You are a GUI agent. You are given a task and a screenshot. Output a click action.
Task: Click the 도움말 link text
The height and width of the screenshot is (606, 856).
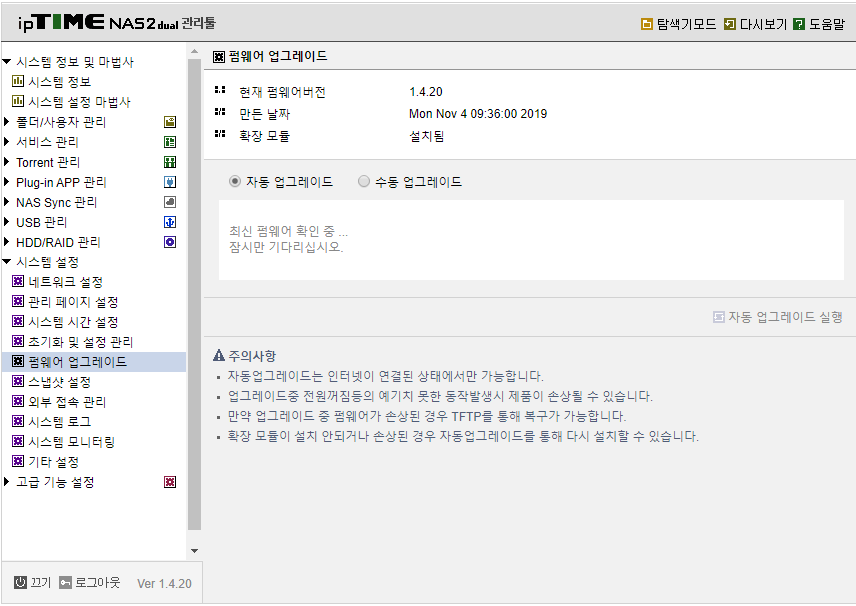pos(827,24)
